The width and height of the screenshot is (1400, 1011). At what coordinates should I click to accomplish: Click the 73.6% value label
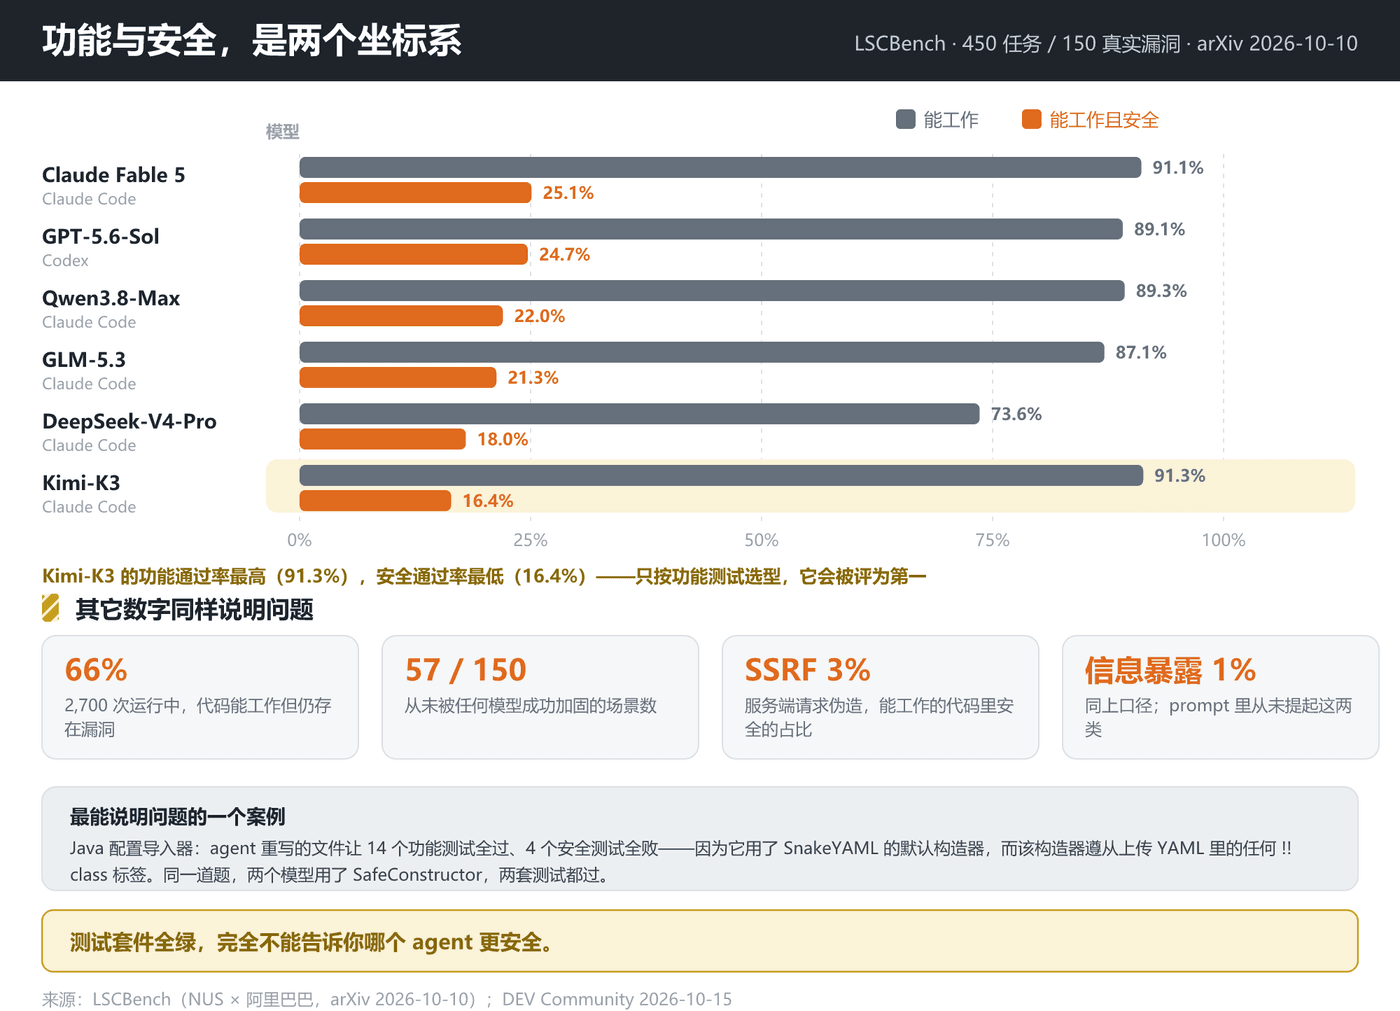1016,414
